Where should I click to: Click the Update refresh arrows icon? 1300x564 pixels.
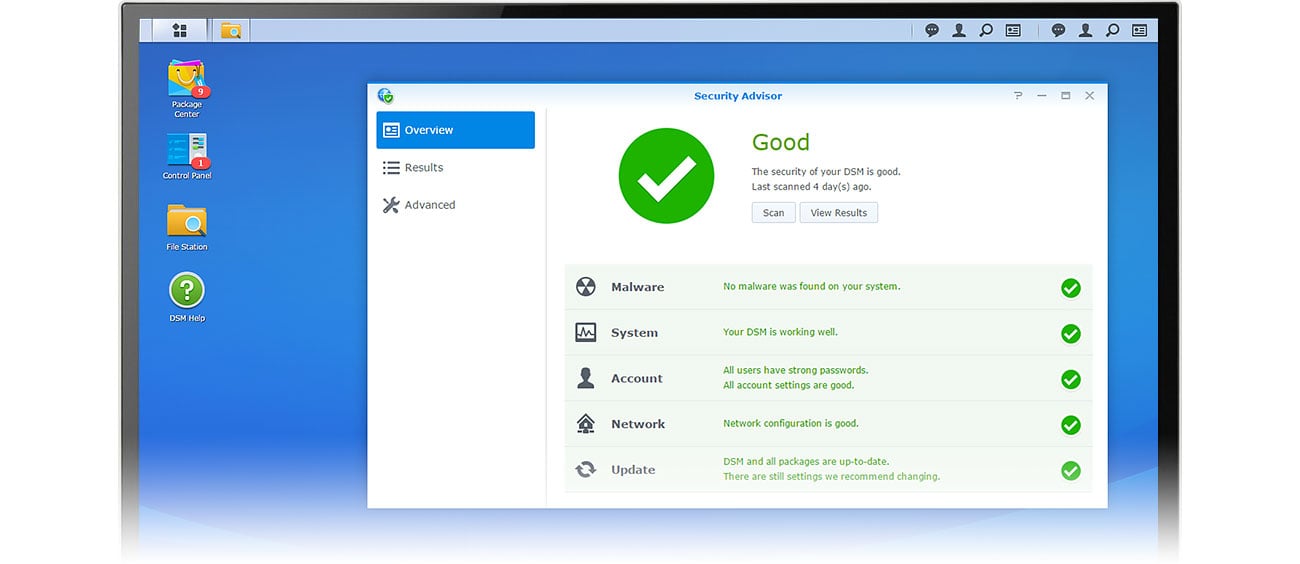586,470
